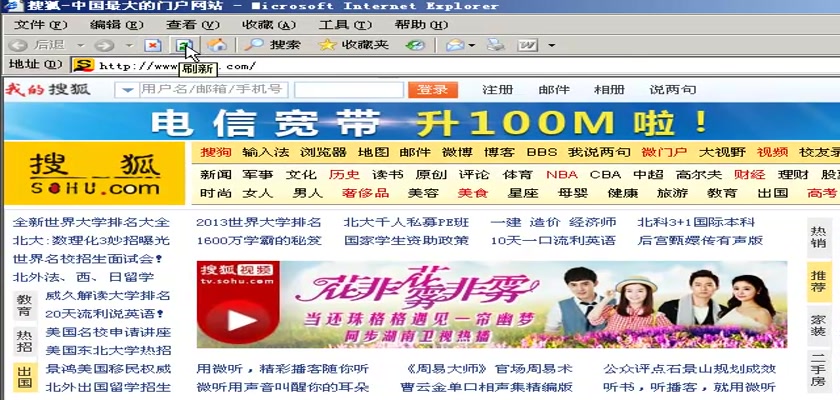Click the Sohu favicon in address bar
The width and height of the screenshot is (840, 400).
point(83,66)
